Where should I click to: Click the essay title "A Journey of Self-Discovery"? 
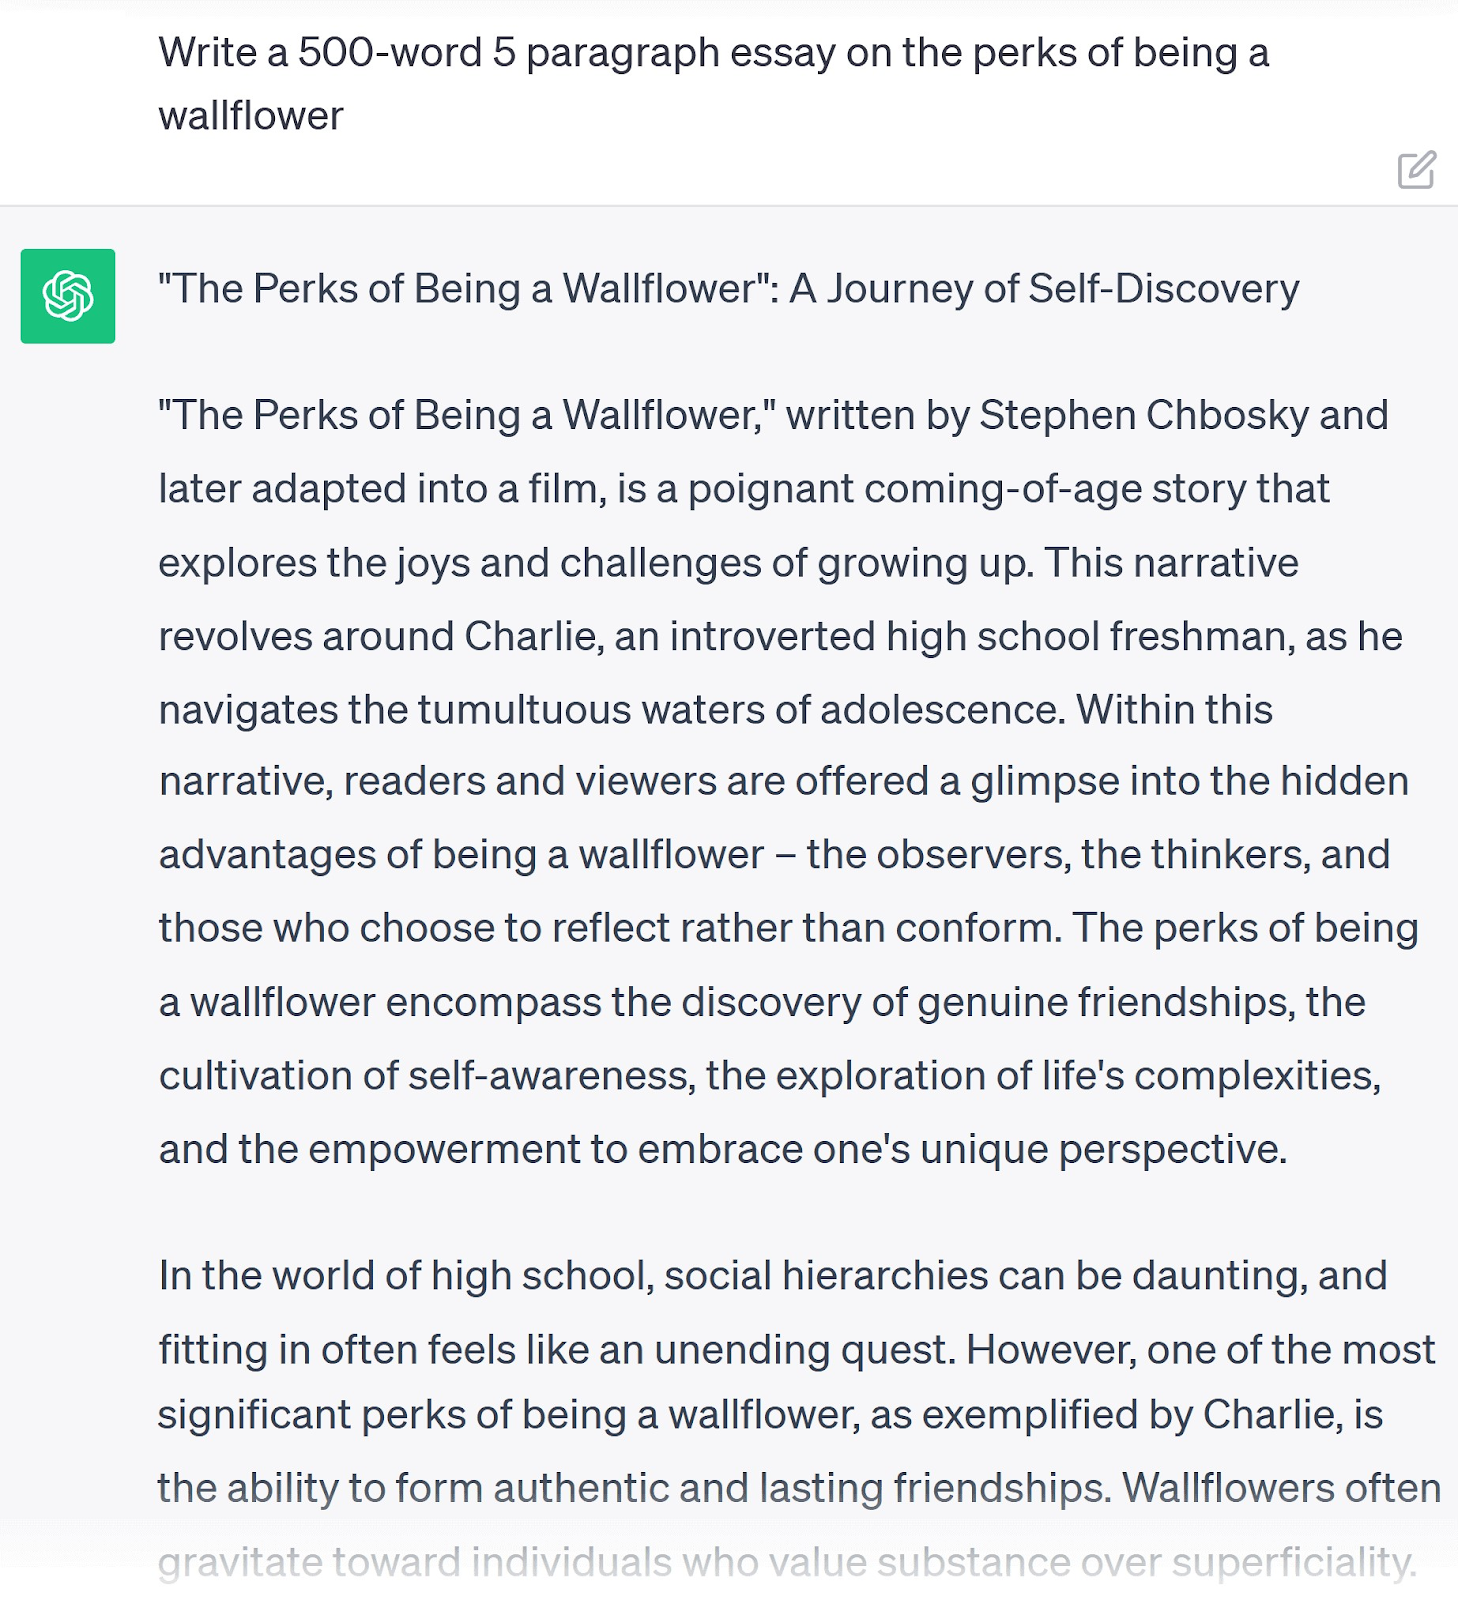pyautogui.click(x=1044, y=289)
